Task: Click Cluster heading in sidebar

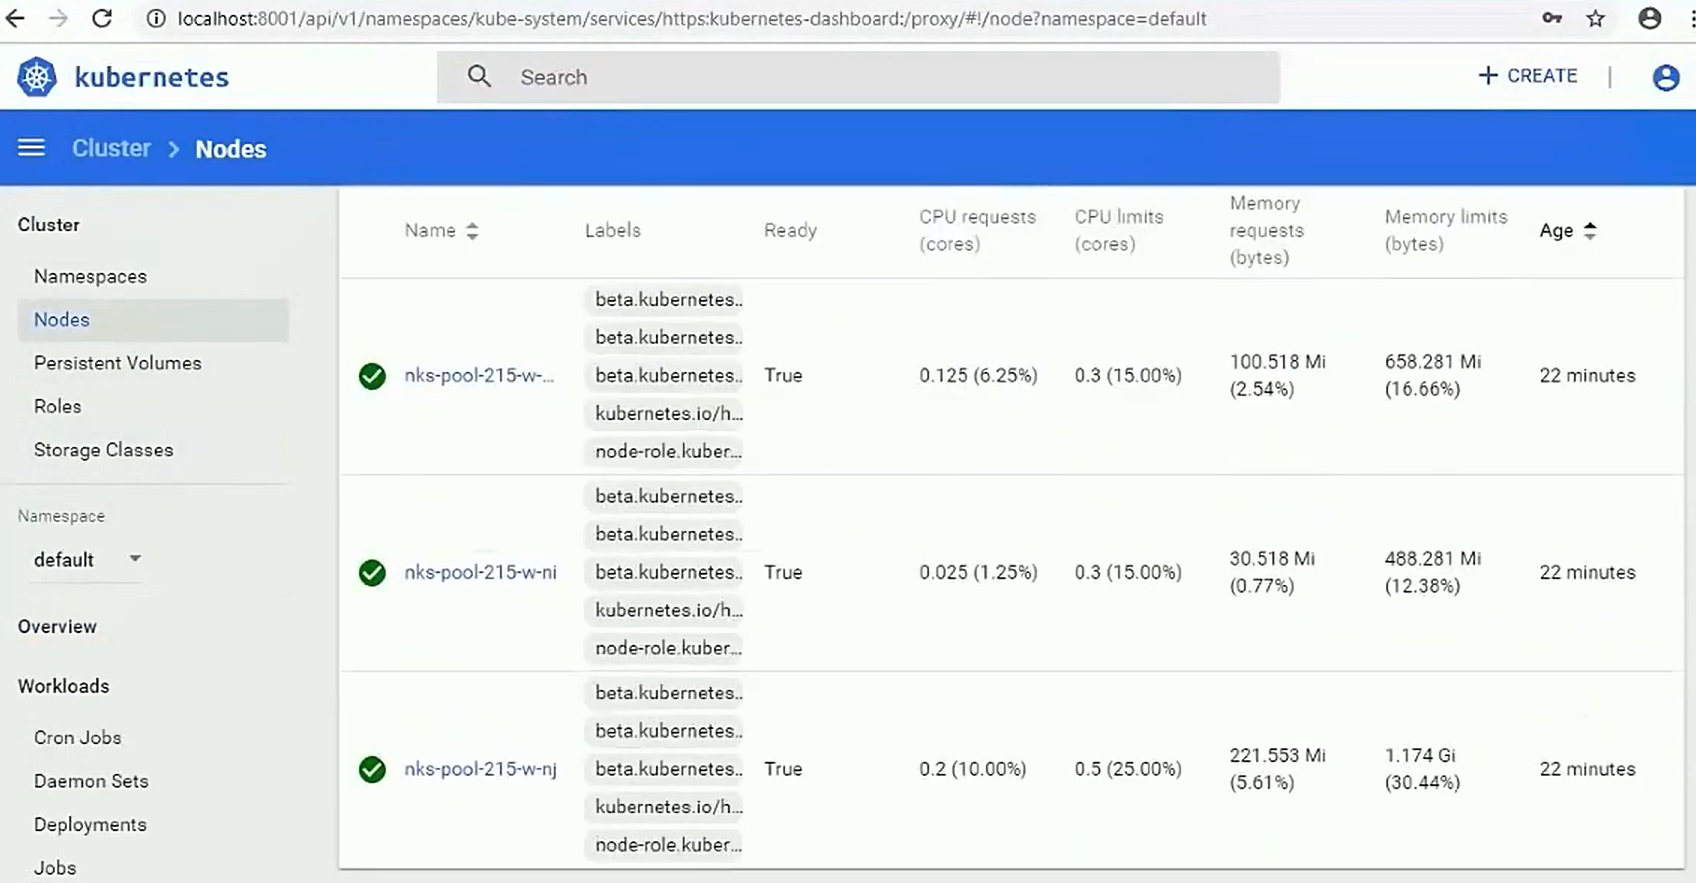Action: 48,225
